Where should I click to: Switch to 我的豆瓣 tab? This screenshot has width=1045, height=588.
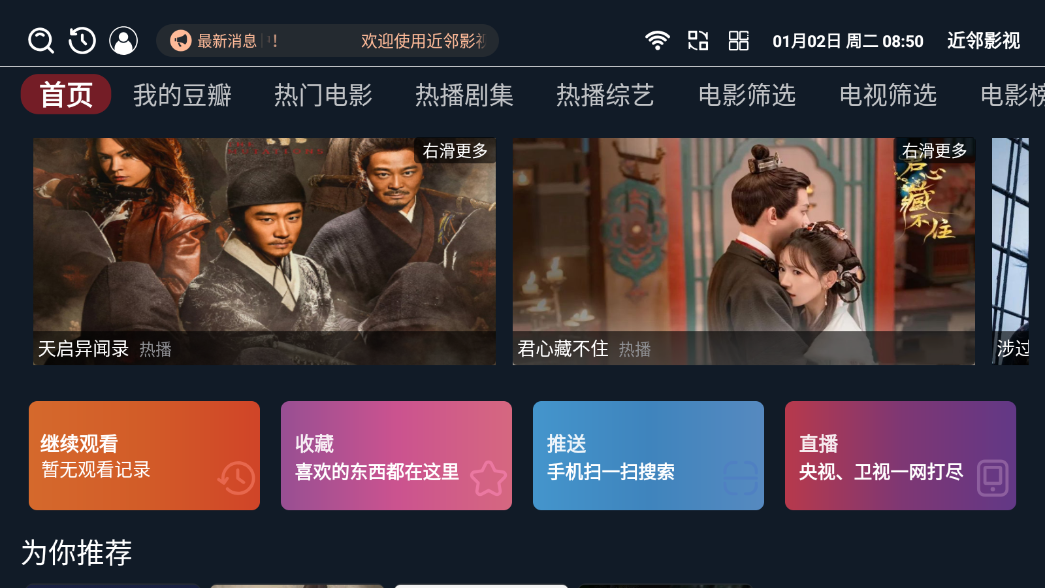point(182,95)
